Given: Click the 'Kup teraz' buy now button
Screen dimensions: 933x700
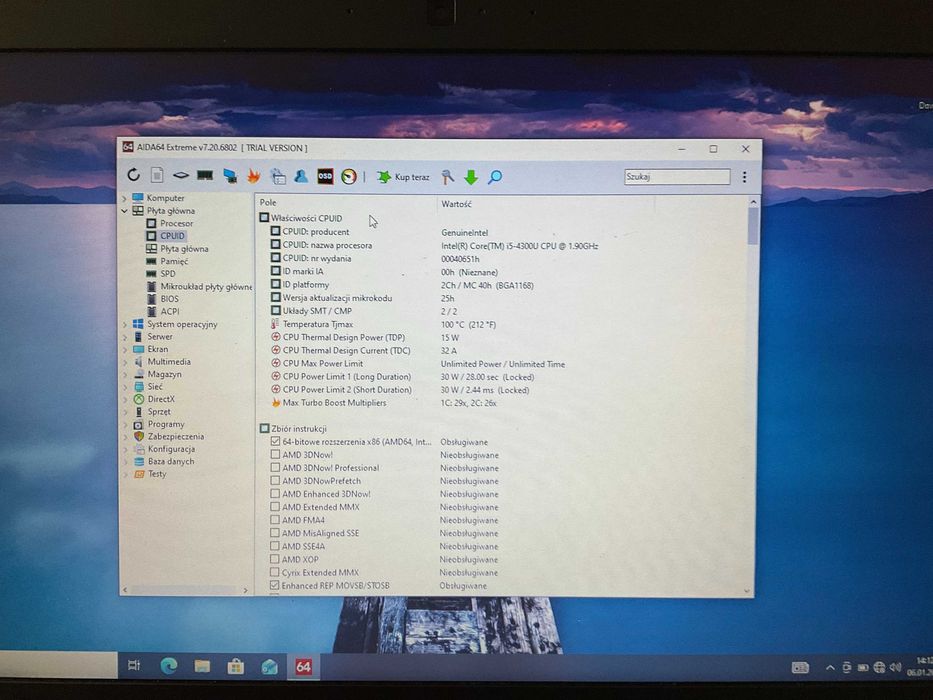Looking at the screenshot, I should click(x=403, y=177).
